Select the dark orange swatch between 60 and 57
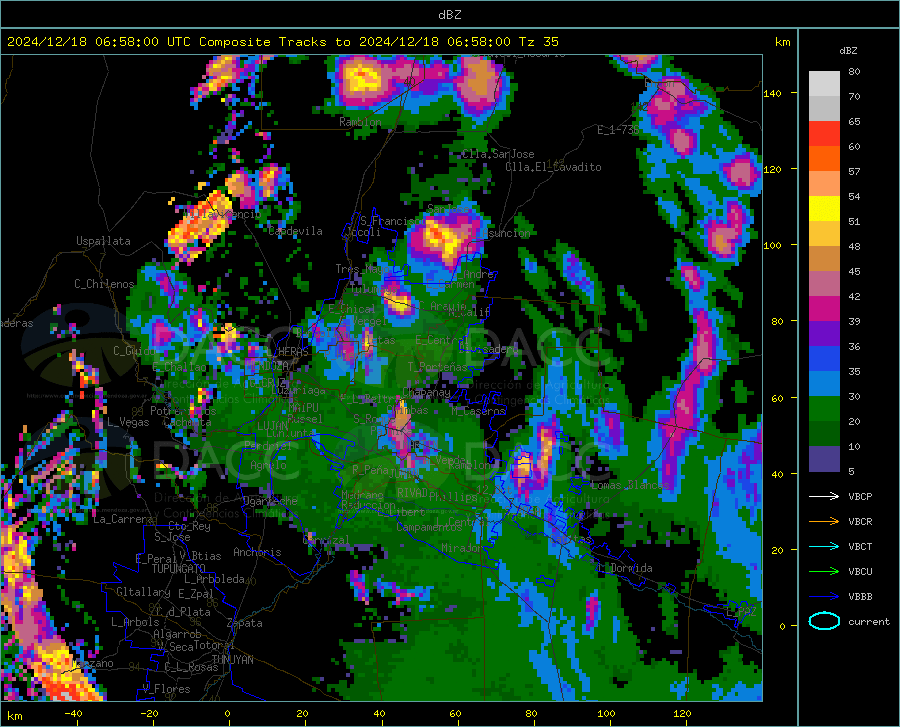900x727 pixels. [824, 159]
